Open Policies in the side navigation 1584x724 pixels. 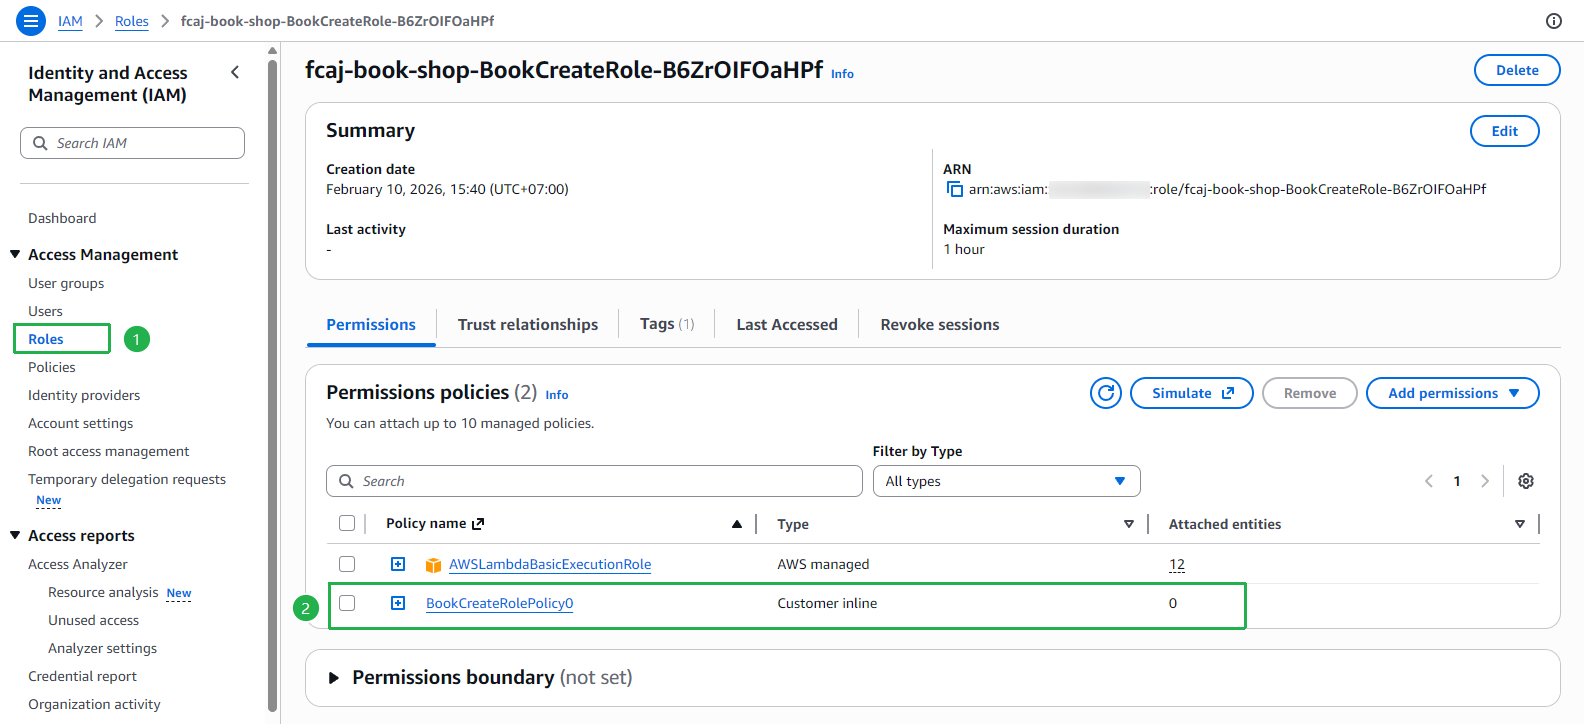[52, 367]
